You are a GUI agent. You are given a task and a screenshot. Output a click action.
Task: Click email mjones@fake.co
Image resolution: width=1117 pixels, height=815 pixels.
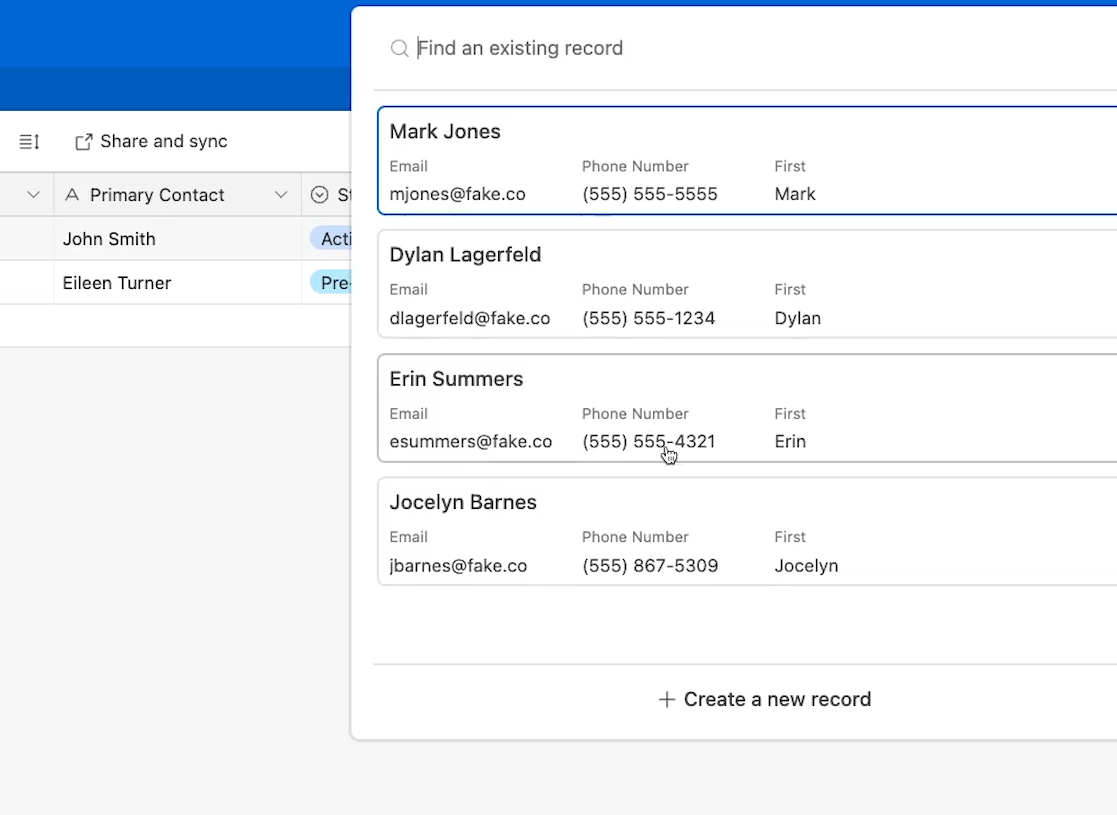457,194
